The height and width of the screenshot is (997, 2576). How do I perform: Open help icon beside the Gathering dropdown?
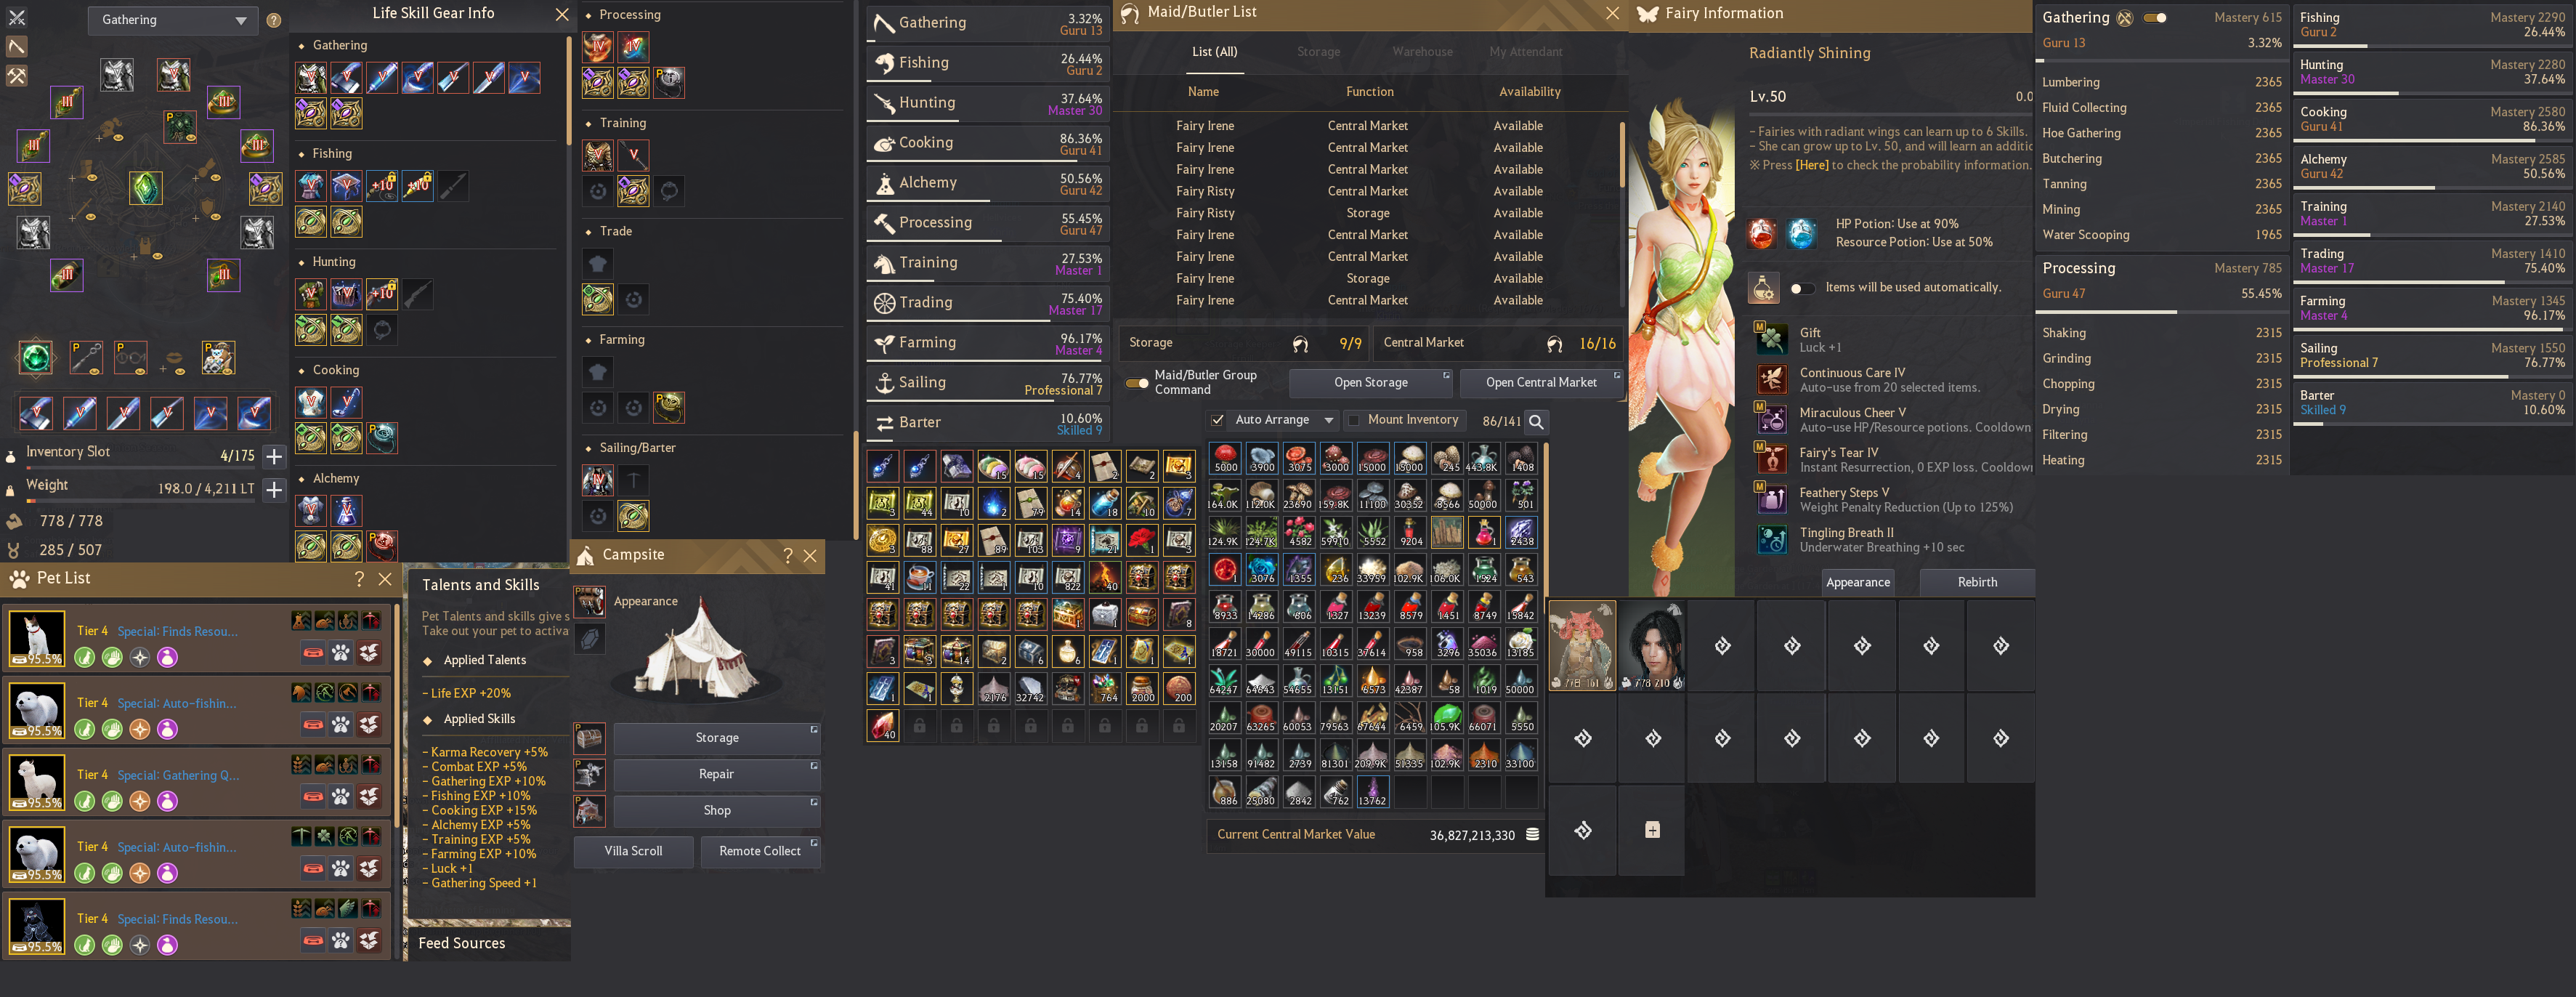pyautogui.click(x=274, y=20)
